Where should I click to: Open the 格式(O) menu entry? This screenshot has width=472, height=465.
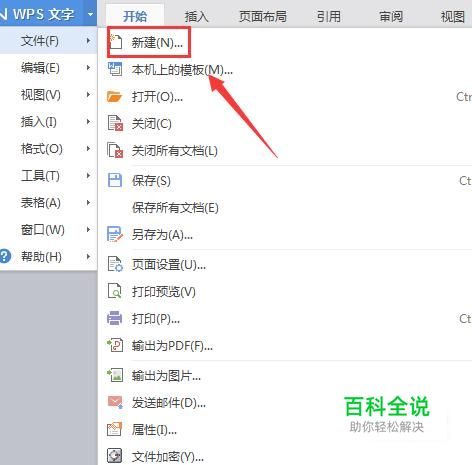pos(48,148)
